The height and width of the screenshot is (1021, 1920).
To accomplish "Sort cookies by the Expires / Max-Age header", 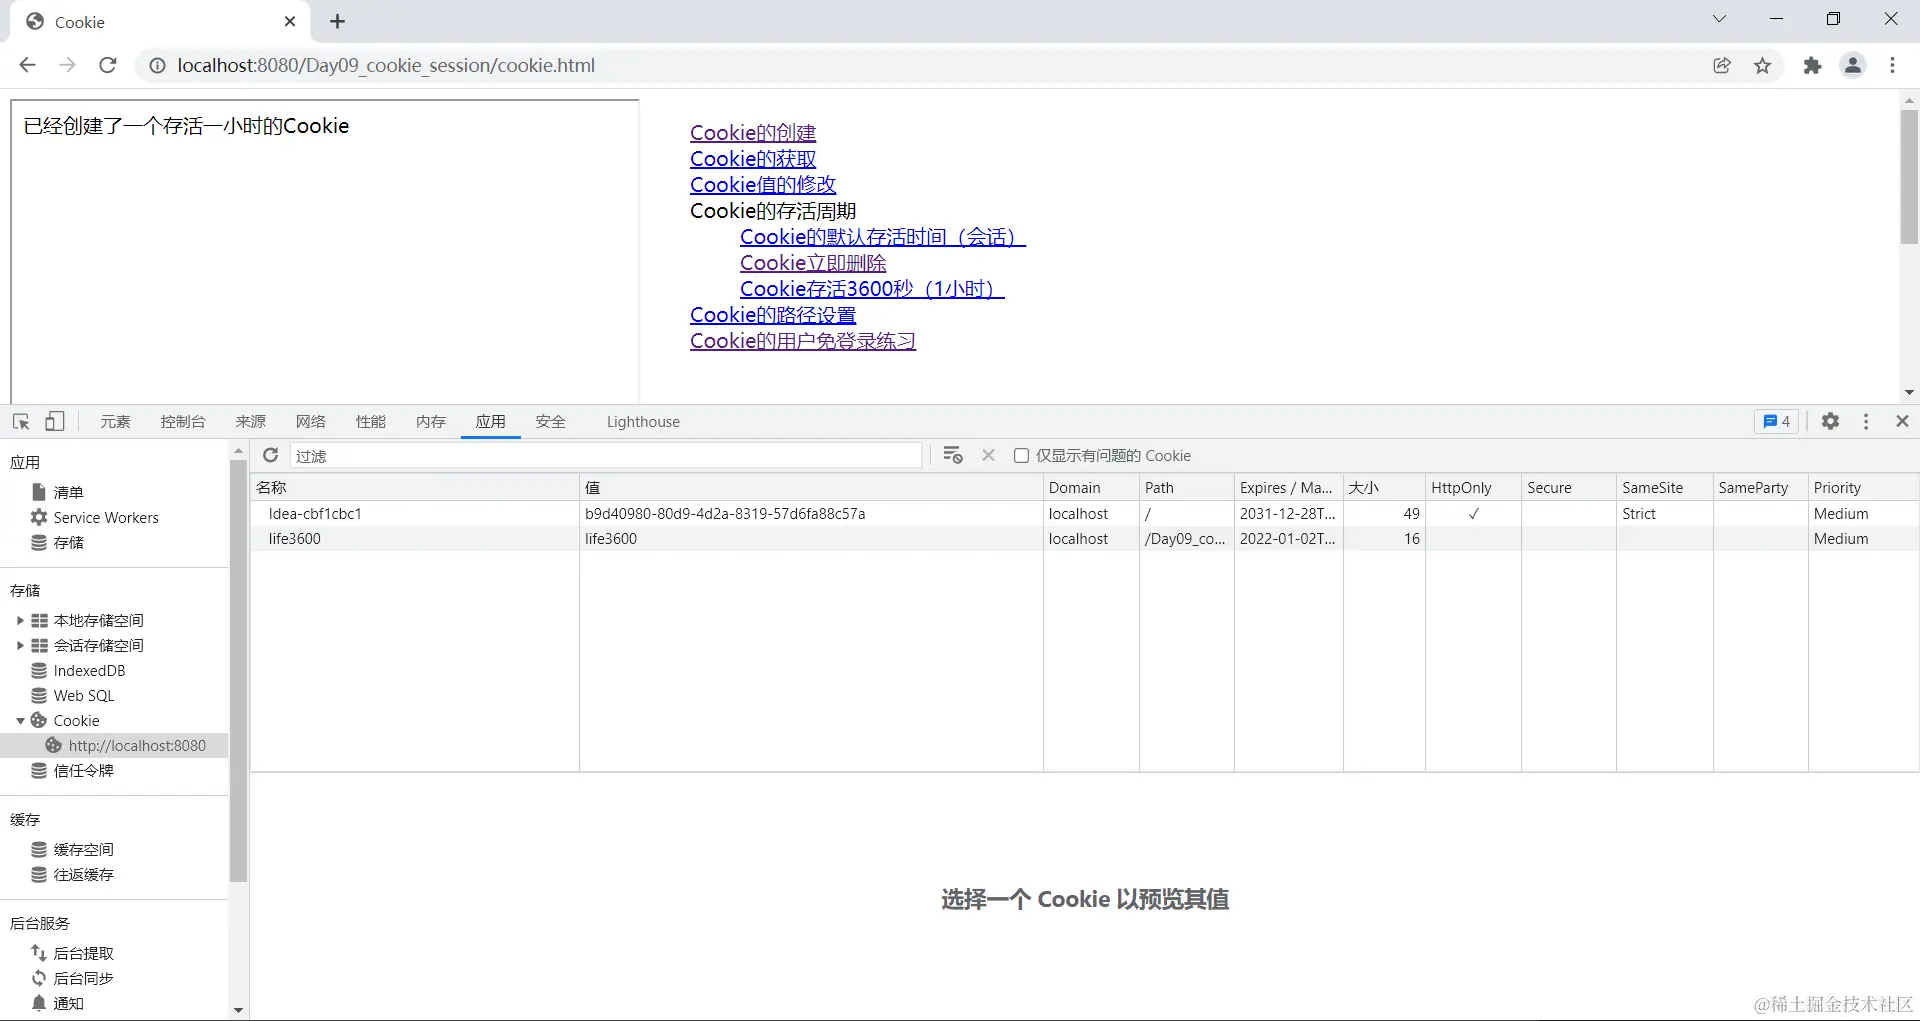I will [x=1288, y=487].
